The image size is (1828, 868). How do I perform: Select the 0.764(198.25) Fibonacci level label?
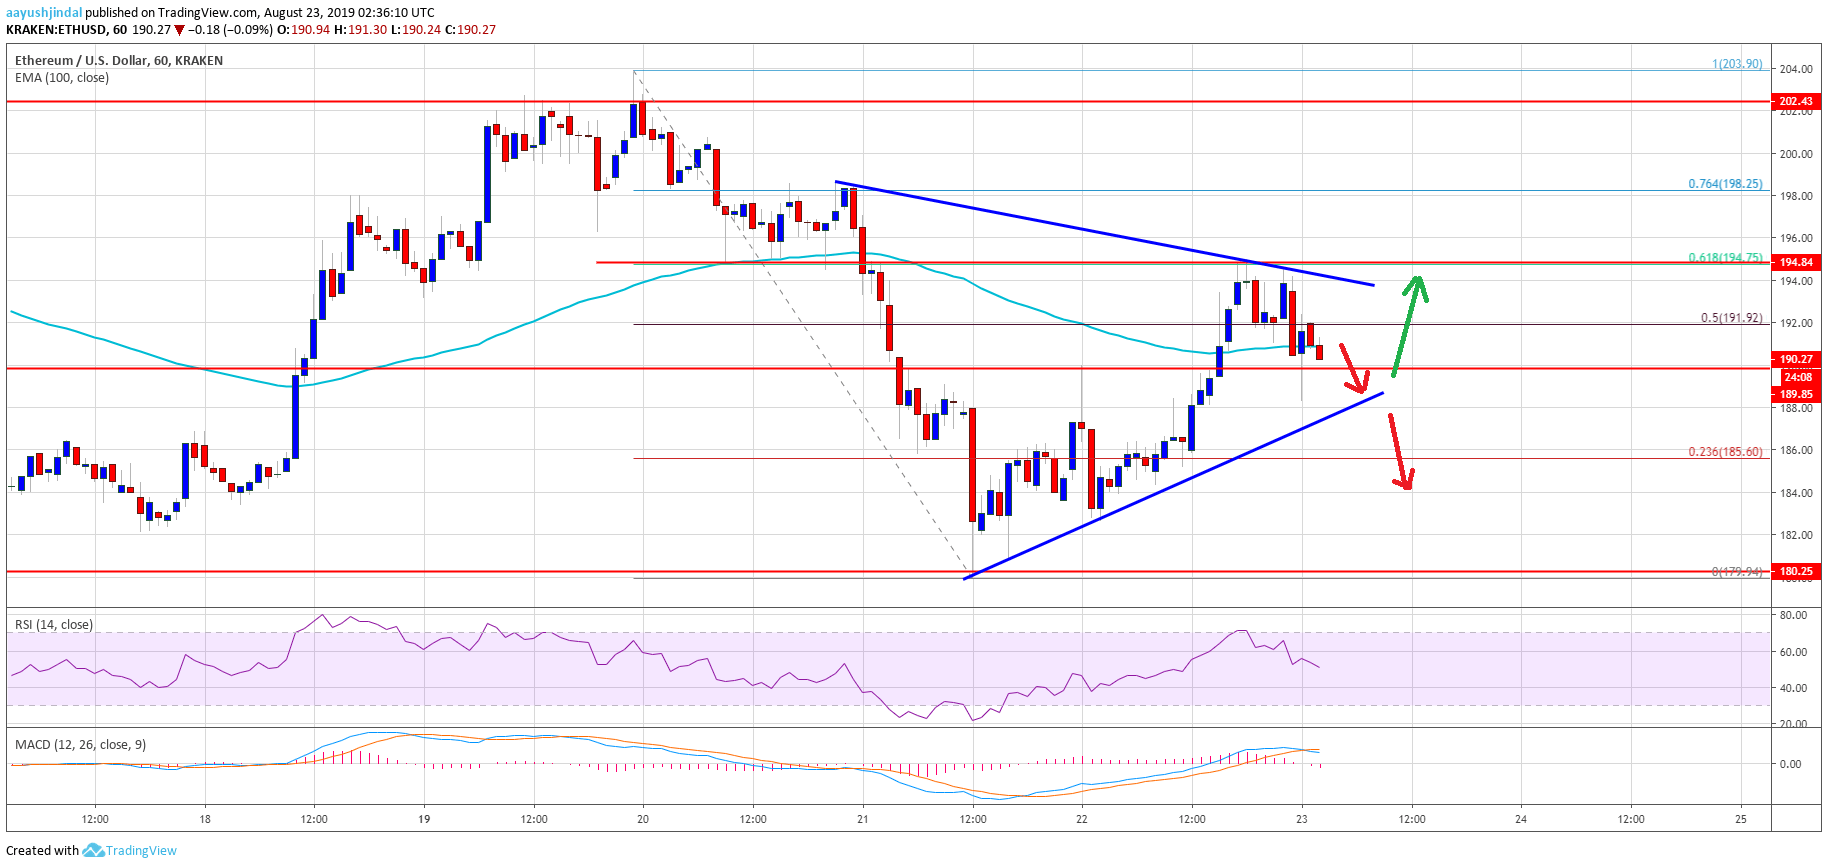point(1725,184)
